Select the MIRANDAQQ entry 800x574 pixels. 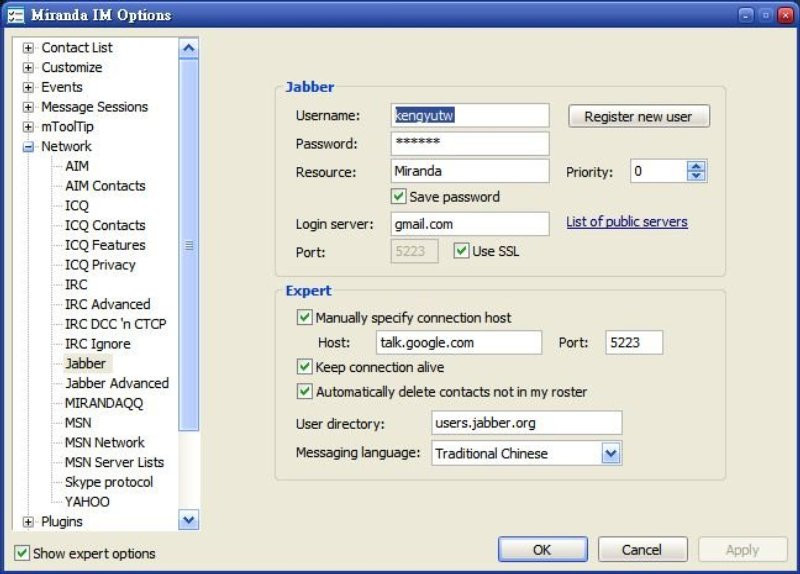104,404
